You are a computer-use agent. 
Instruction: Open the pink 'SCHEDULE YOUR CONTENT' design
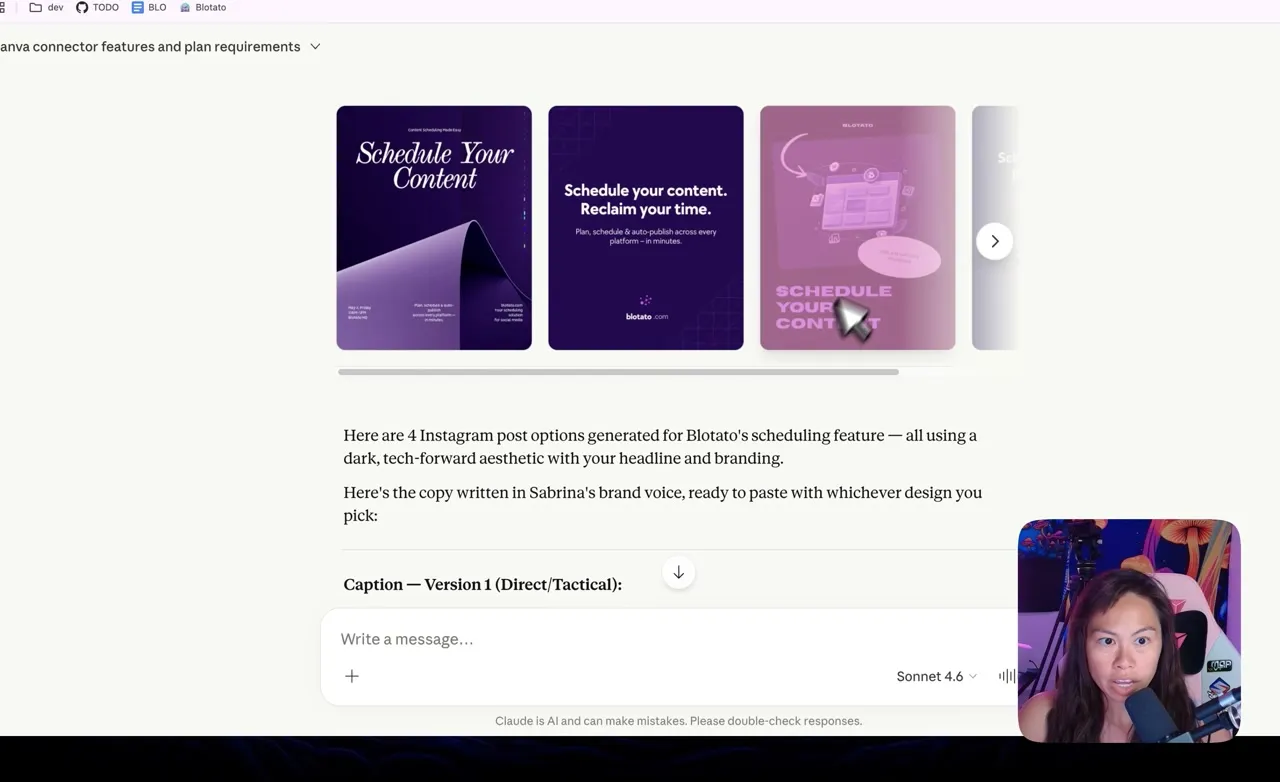point(858,228)
